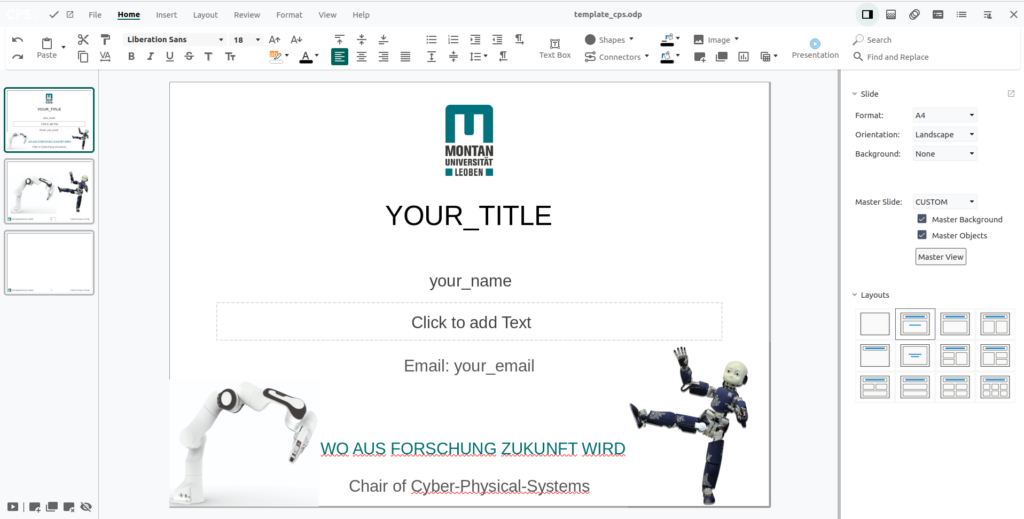The image size is (1024, 519).
Task: Expand the Orientation Landscape dropdown
Action: click(944, 134)
